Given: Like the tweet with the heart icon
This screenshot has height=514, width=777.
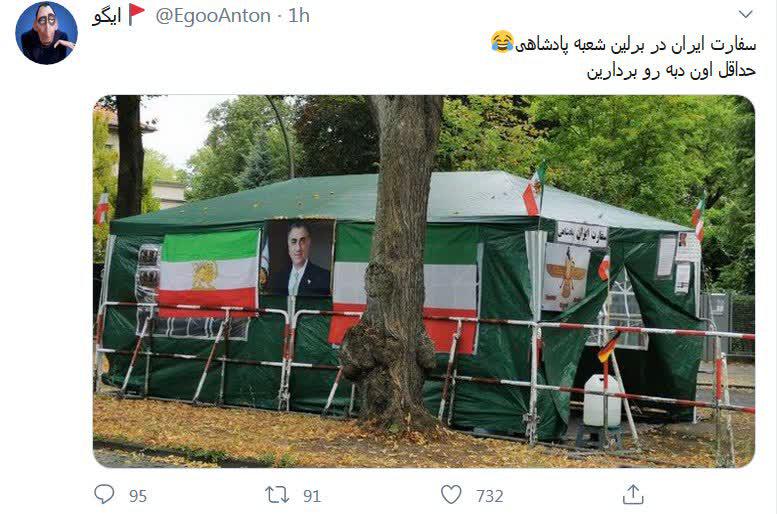Looking at the screenshot, I should (x=451, y=494).
